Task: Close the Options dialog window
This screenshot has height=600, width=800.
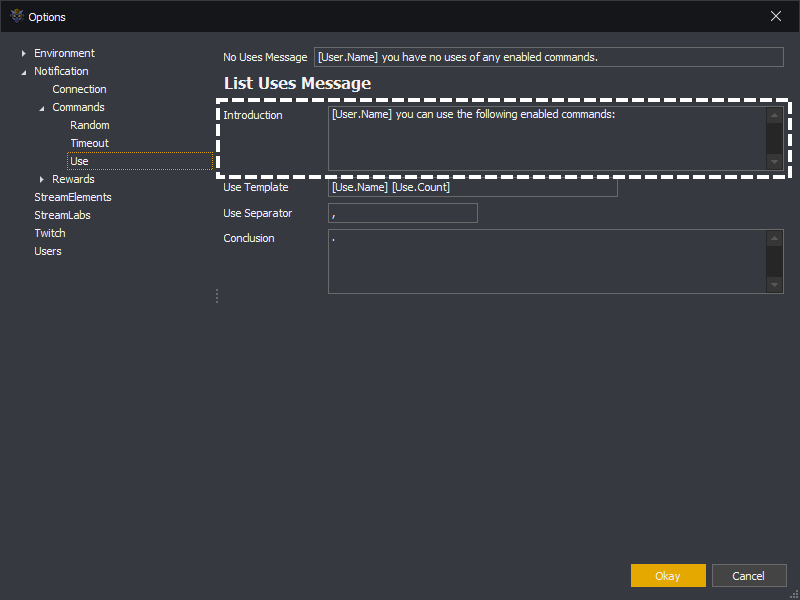Action: tap(776, 16)
